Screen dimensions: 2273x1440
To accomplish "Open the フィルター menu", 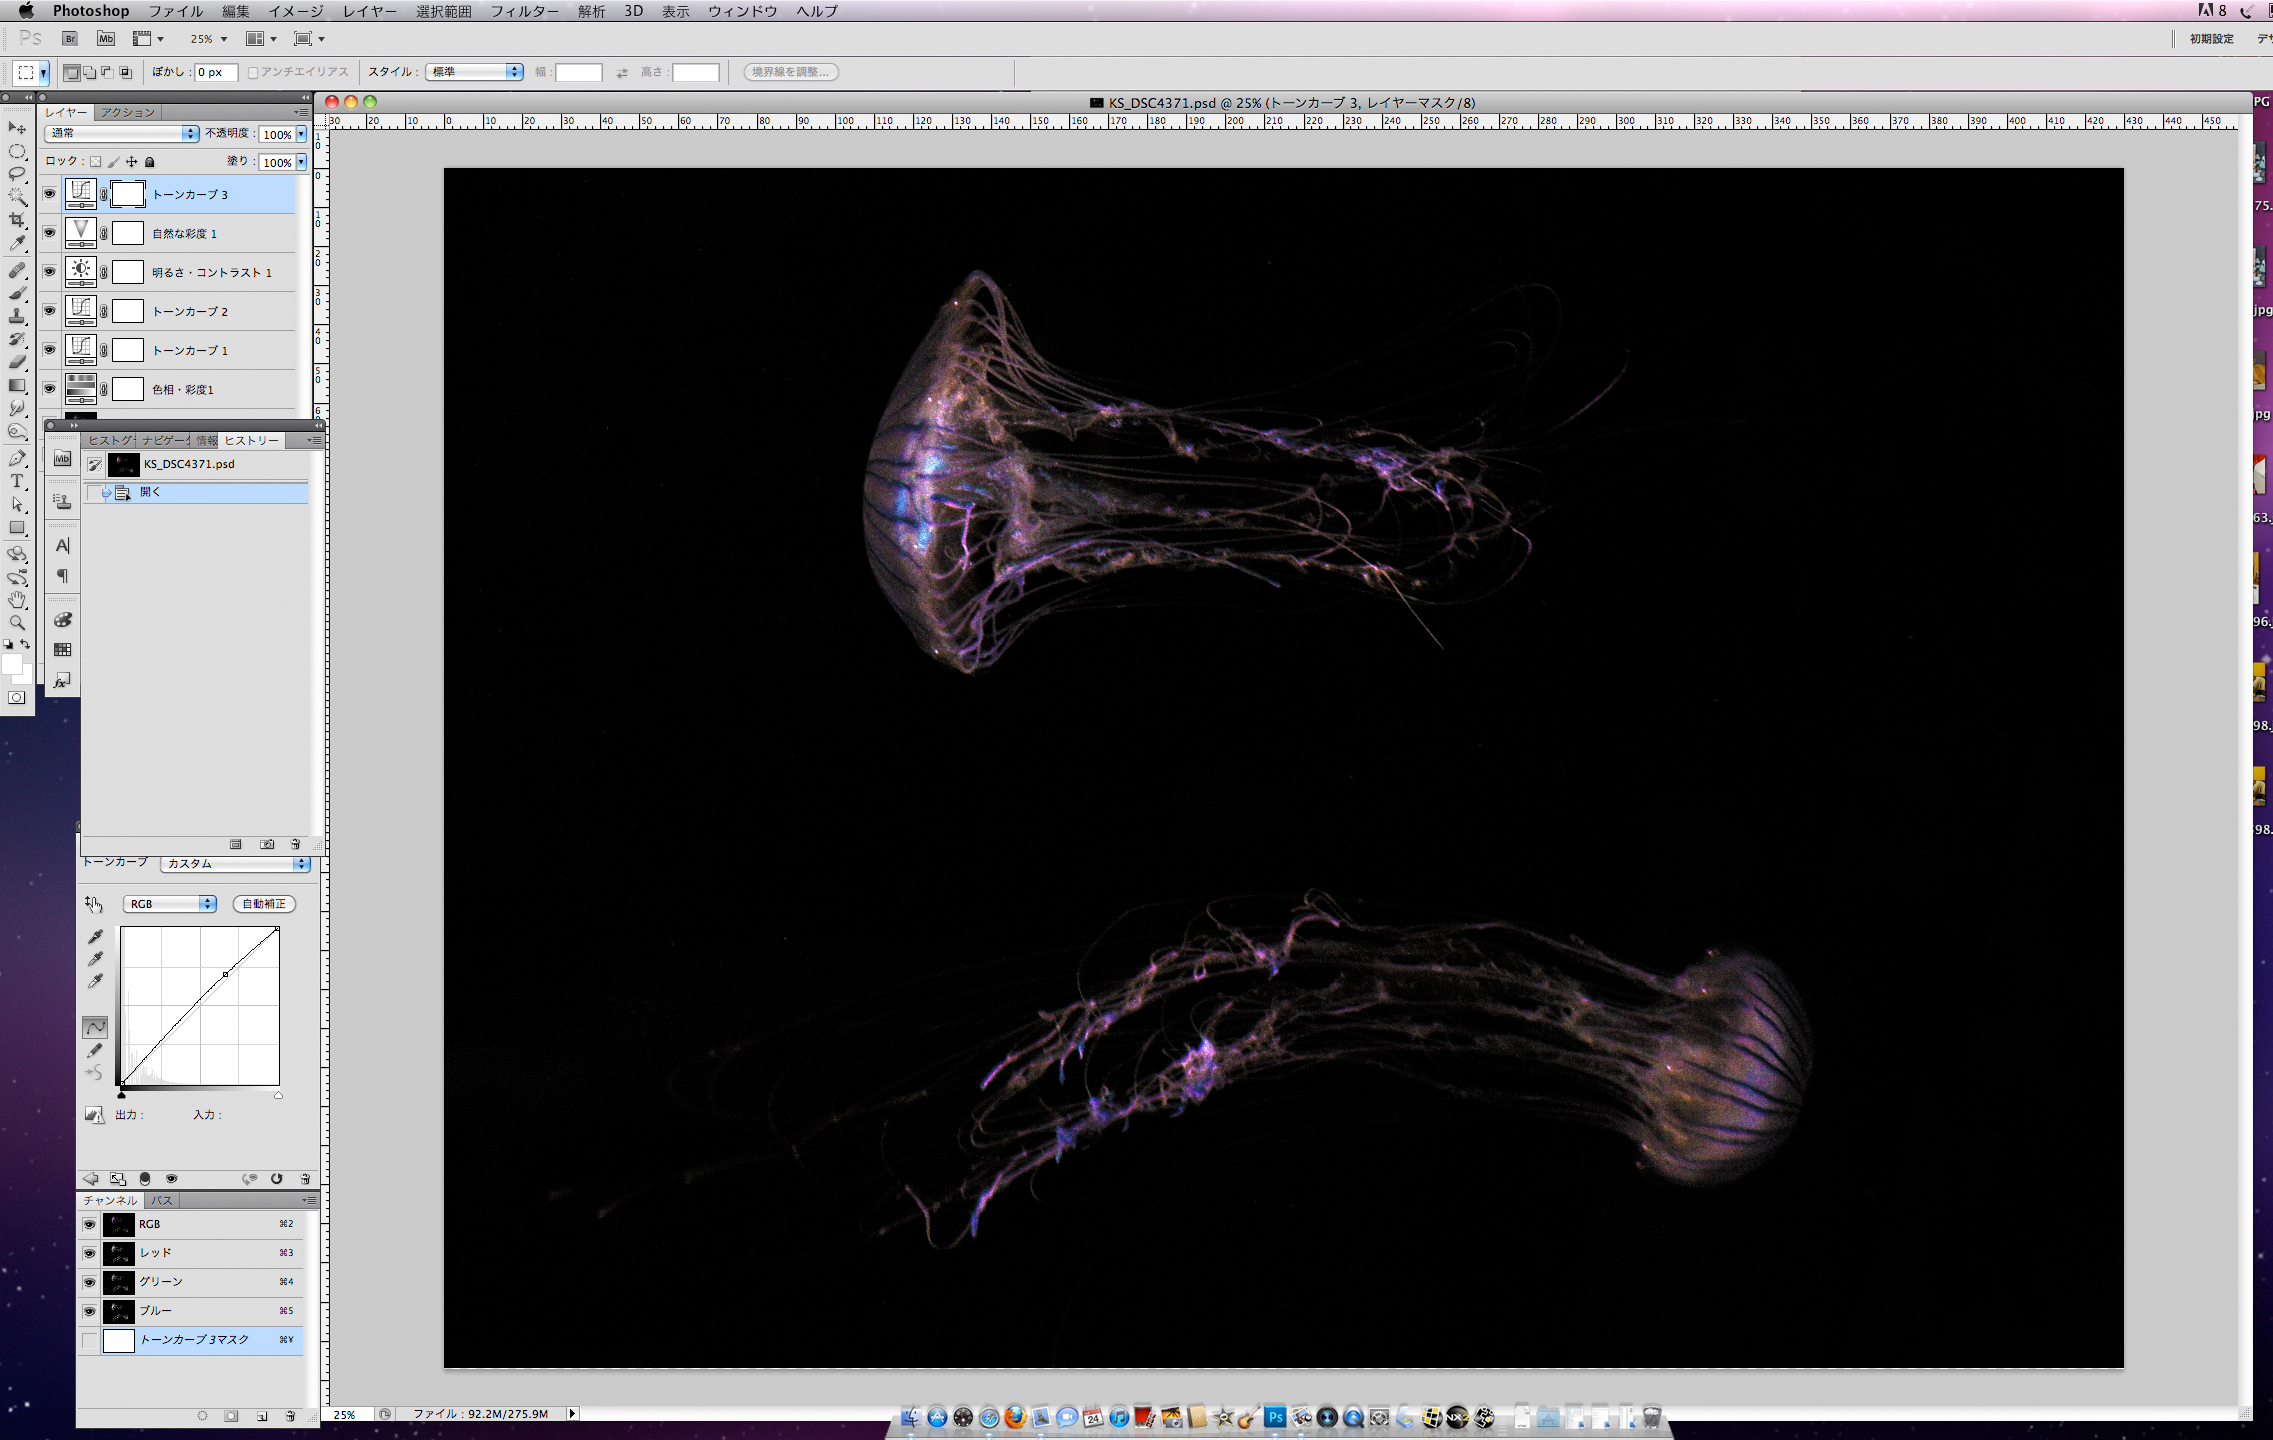I will (524, 11).
